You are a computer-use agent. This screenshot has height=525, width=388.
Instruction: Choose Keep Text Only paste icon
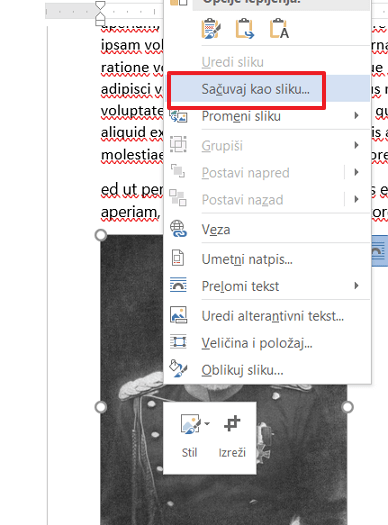pos(279,29)
